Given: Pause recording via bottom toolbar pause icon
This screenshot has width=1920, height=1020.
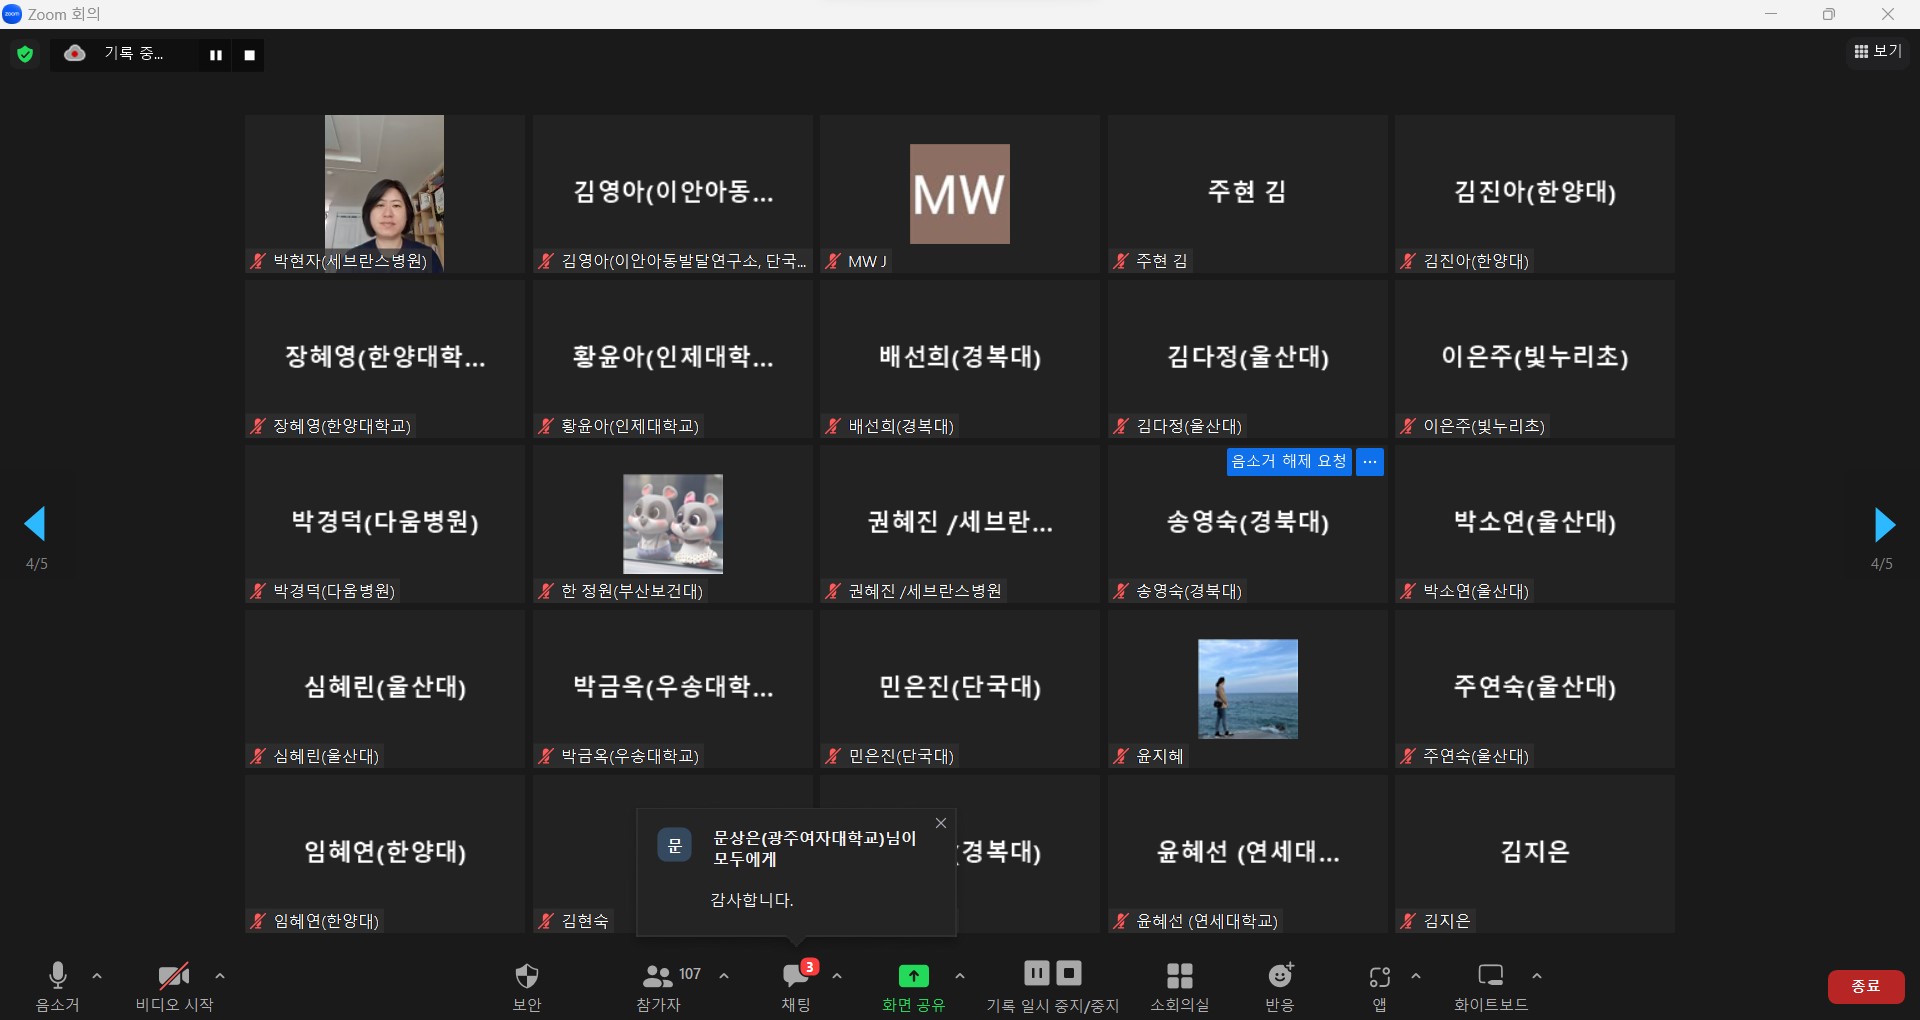Looking at the screenshot, I should [1037, 973].
